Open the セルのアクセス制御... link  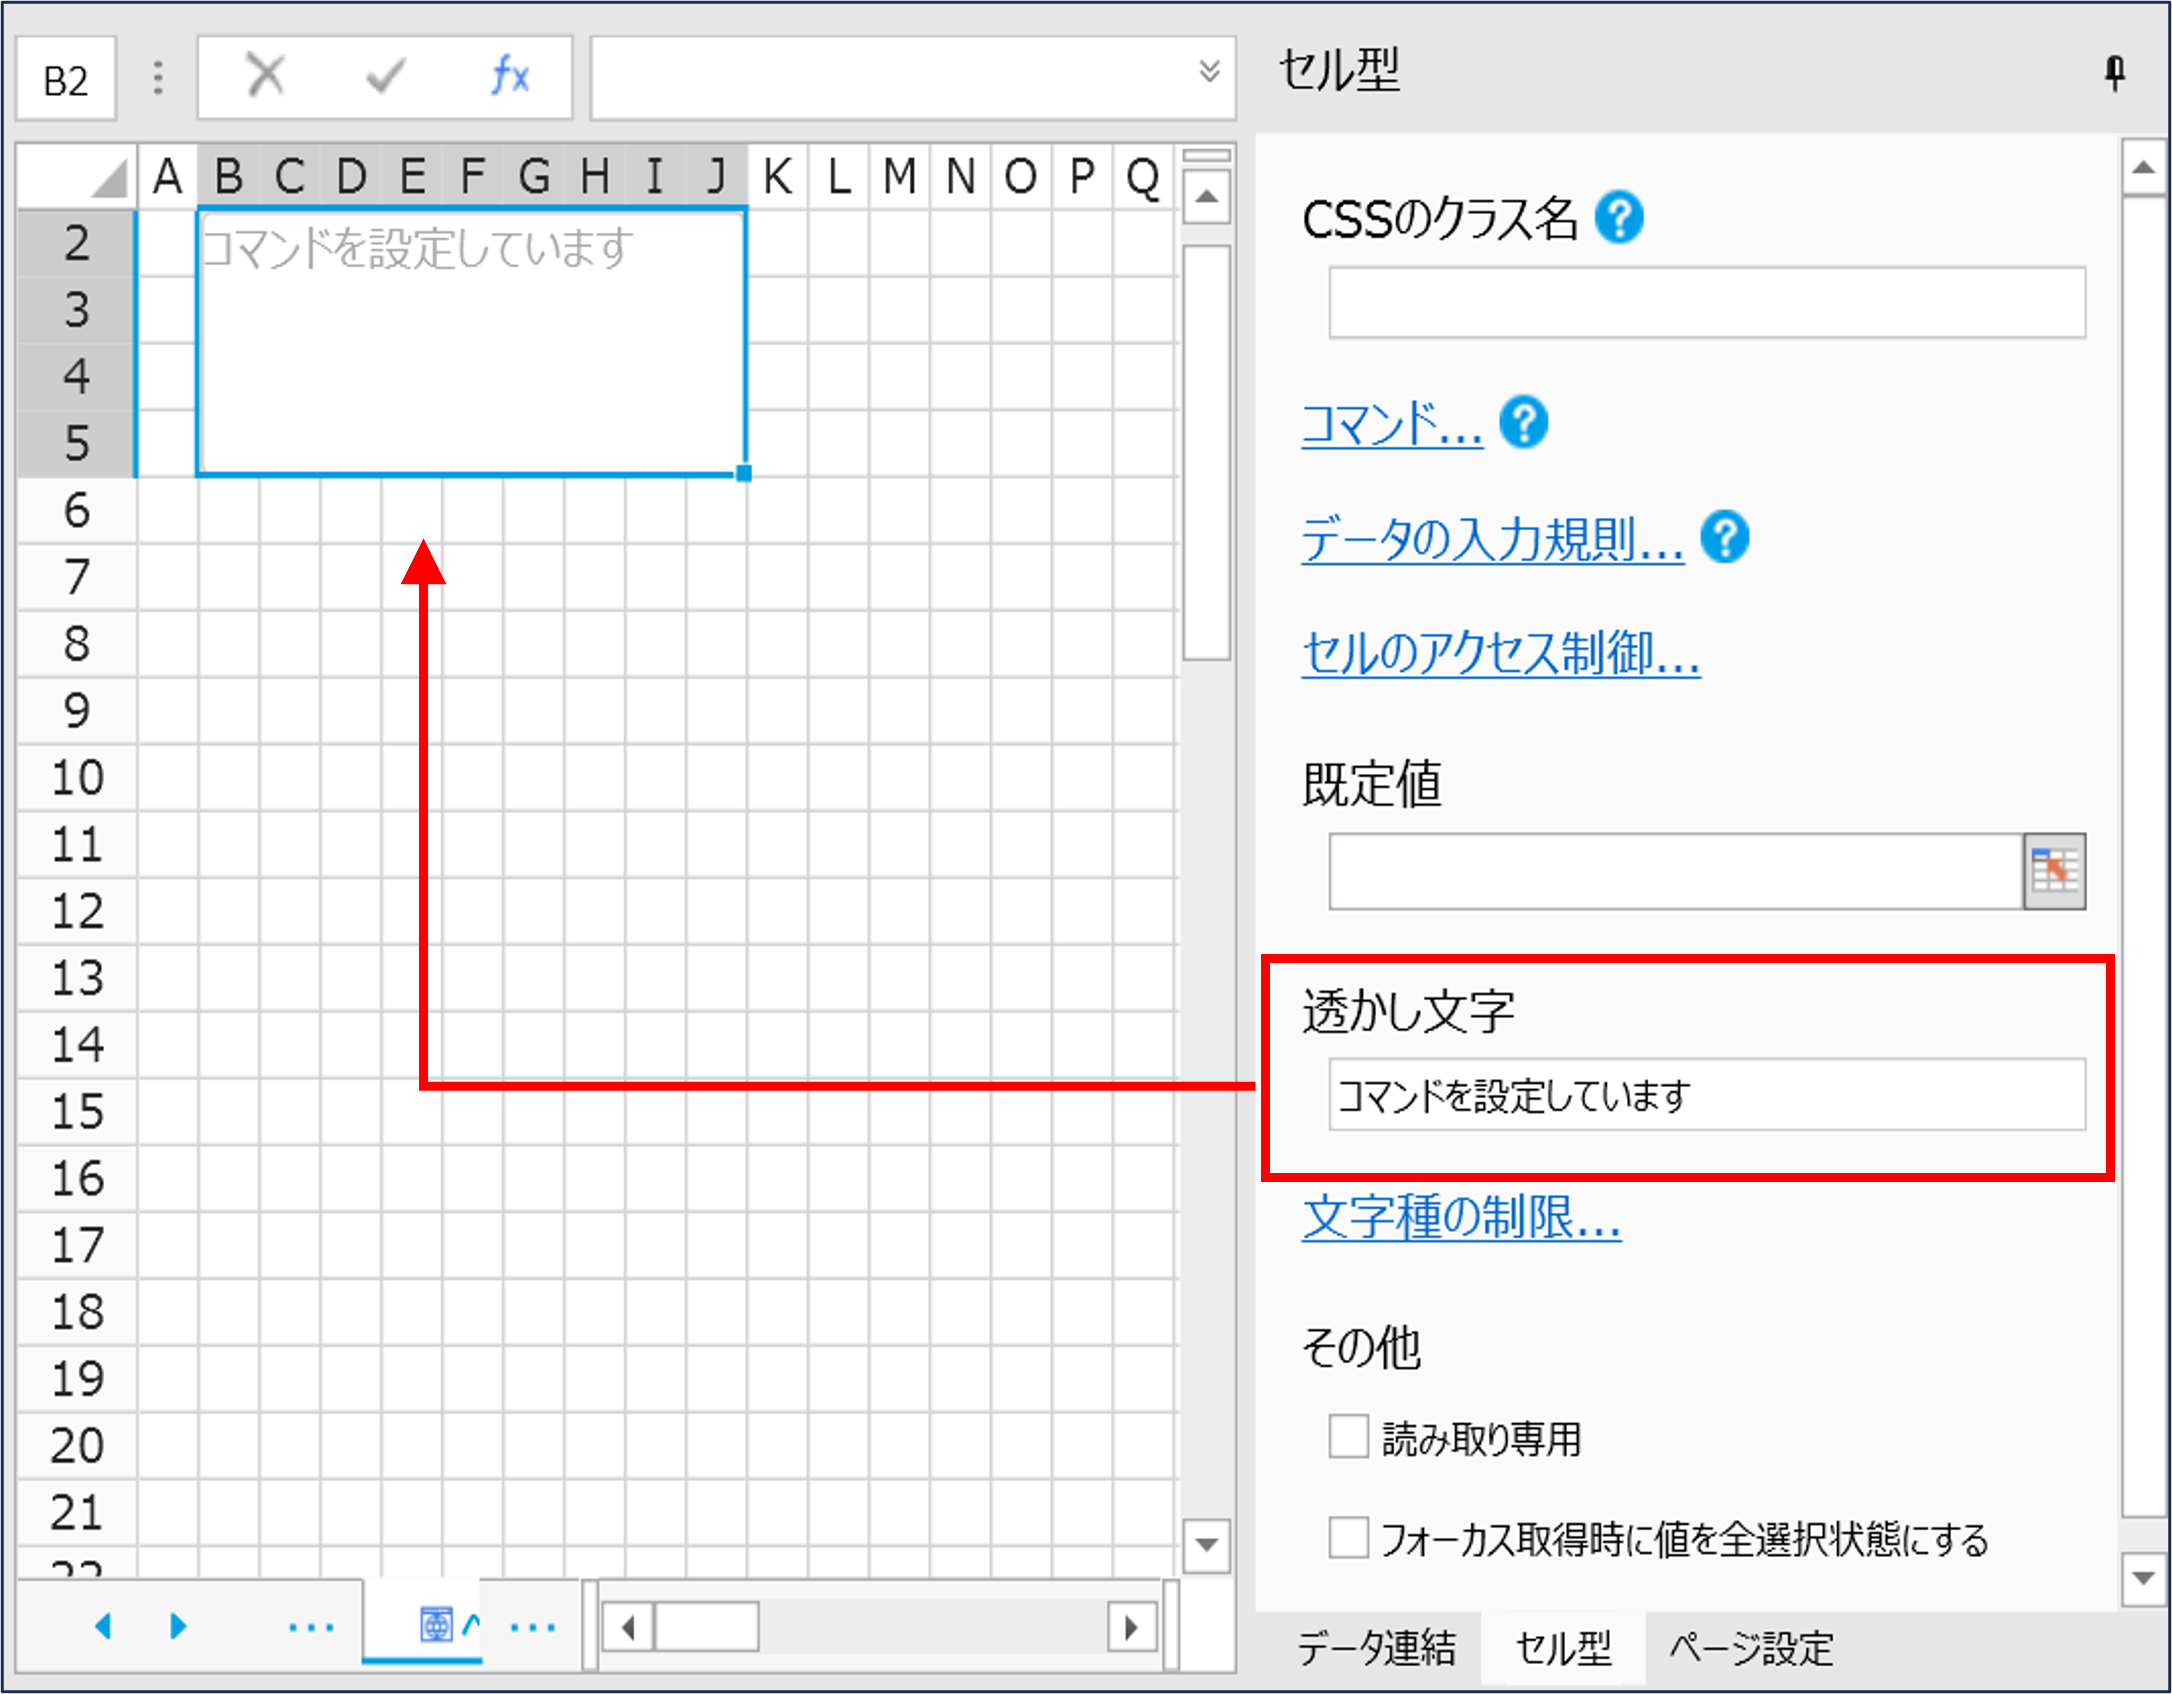(x=1500, y=653)
